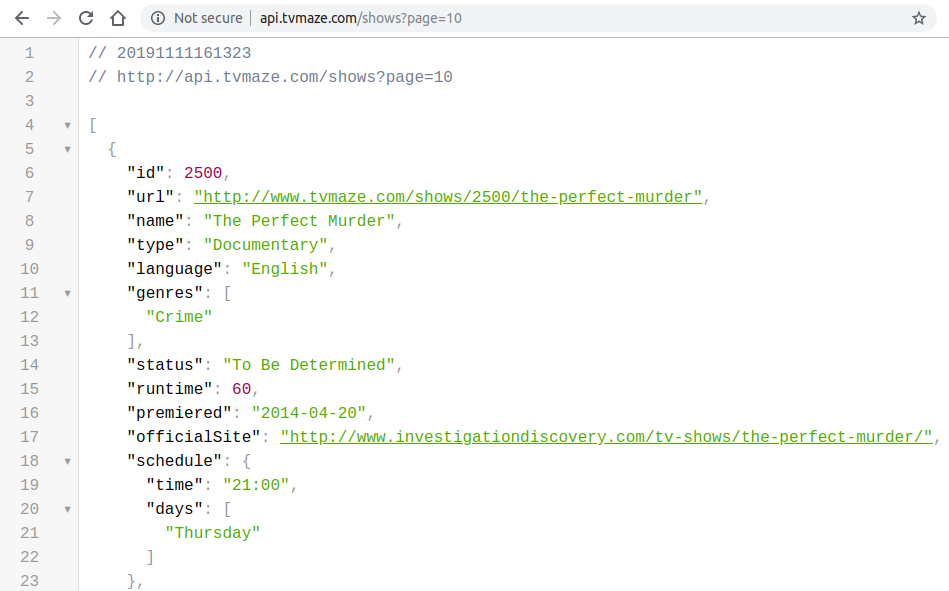Click the forward navigation arrow
This screenshot has width=949, height=591.
point(54,17)
